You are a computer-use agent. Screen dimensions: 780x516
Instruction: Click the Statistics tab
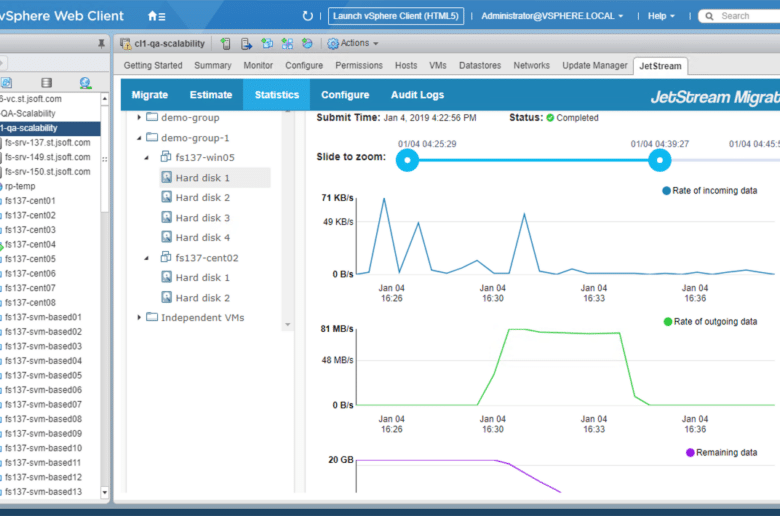(x=277, y=95)
